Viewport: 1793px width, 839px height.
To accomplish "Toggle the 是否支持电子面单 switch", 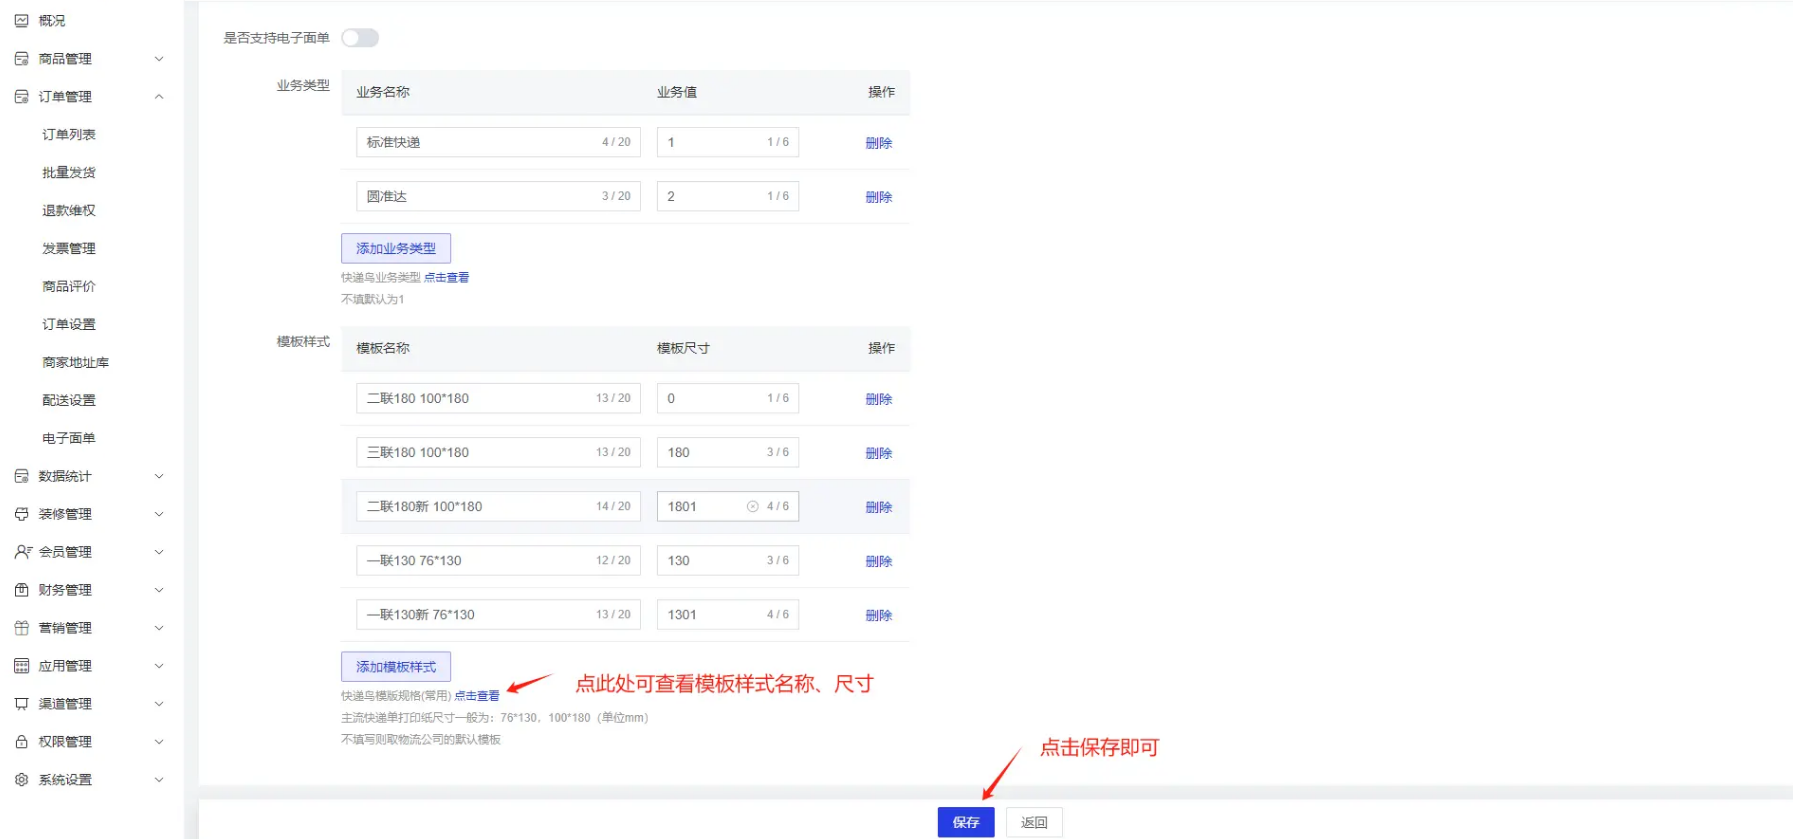I will tap(360, 38).
